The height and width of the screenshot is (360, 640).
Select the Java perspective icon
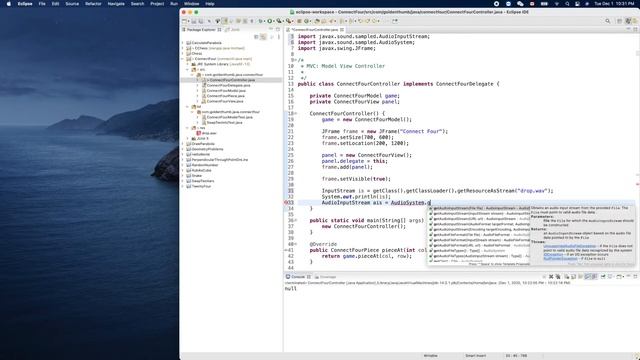pos(628,21)
